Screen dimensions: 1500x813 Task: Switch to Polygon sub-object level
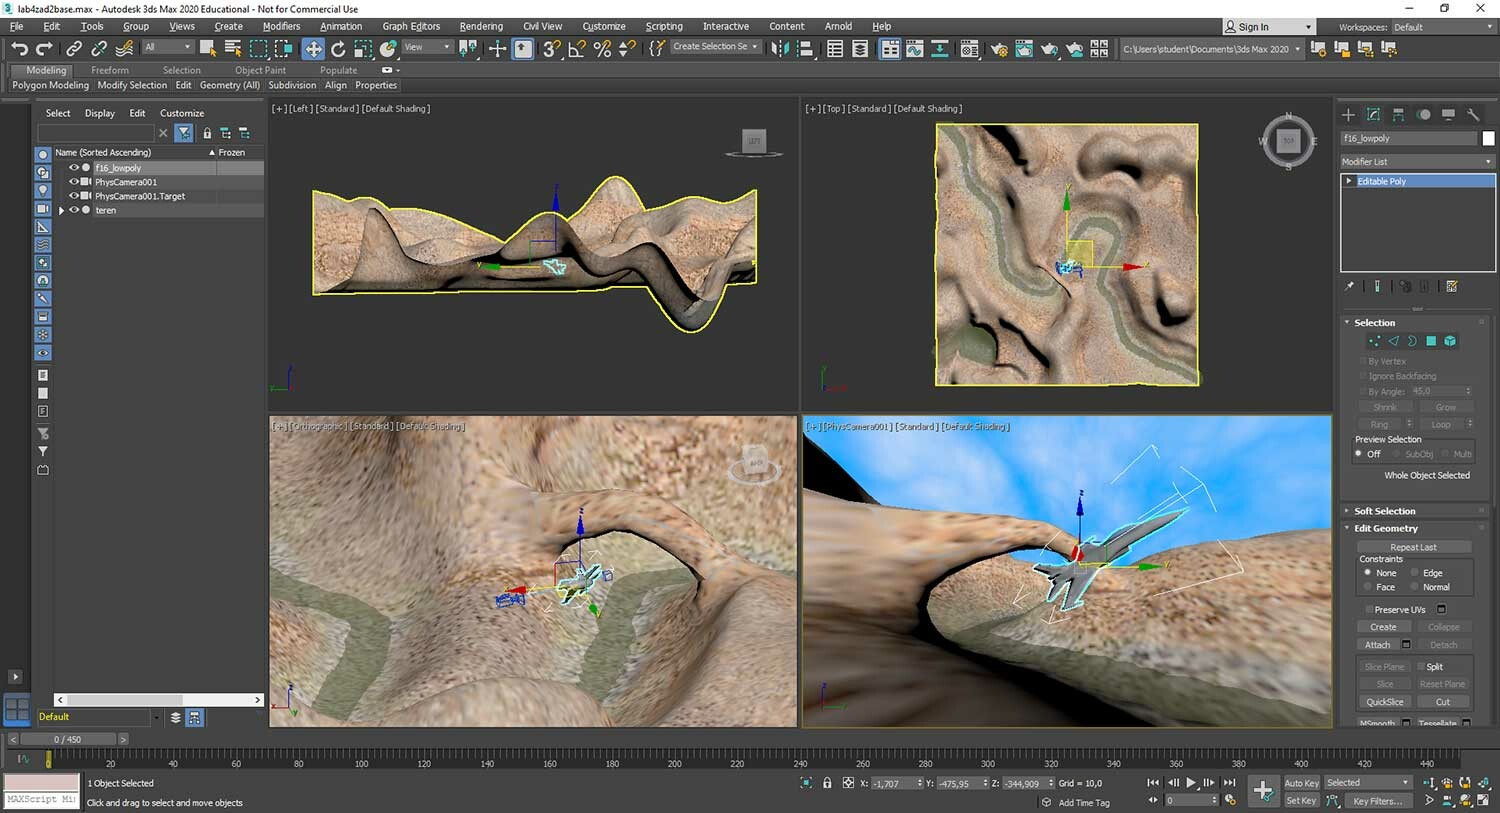click(x=1431, y=341)
